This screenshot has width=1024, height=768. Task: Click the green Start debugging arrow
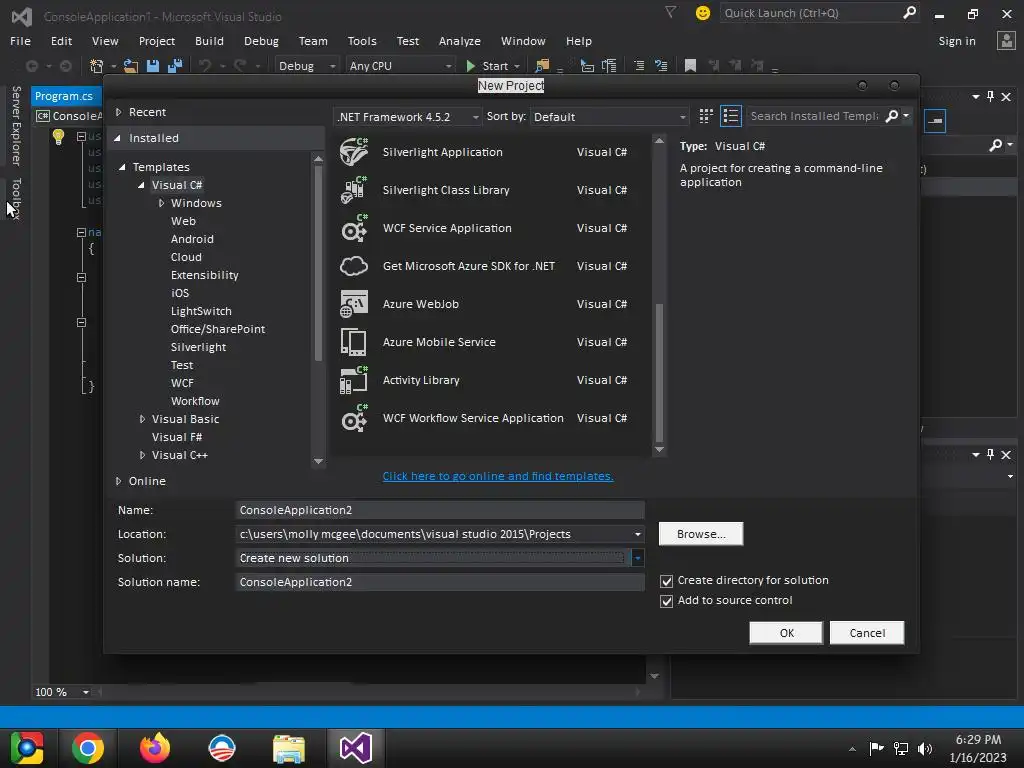pos(471,65)
